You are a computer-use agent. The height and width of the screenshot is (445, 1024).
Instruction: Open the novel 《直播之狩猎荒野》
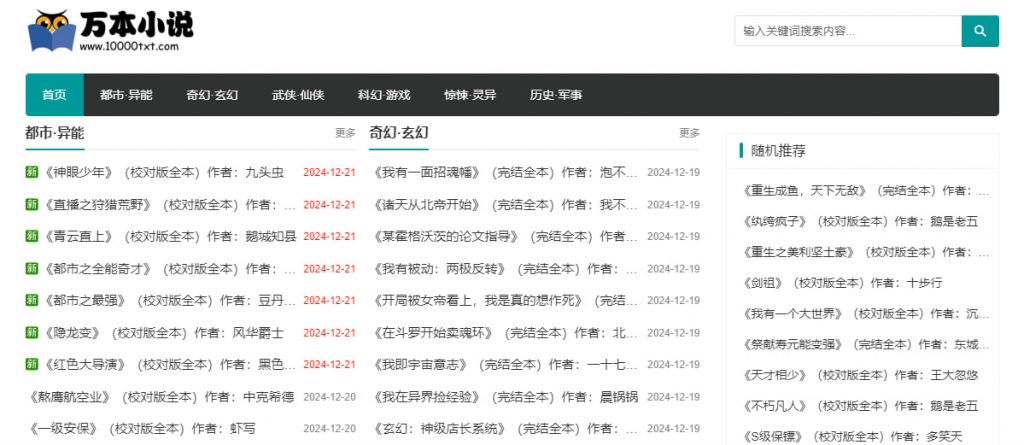[168, 205]
